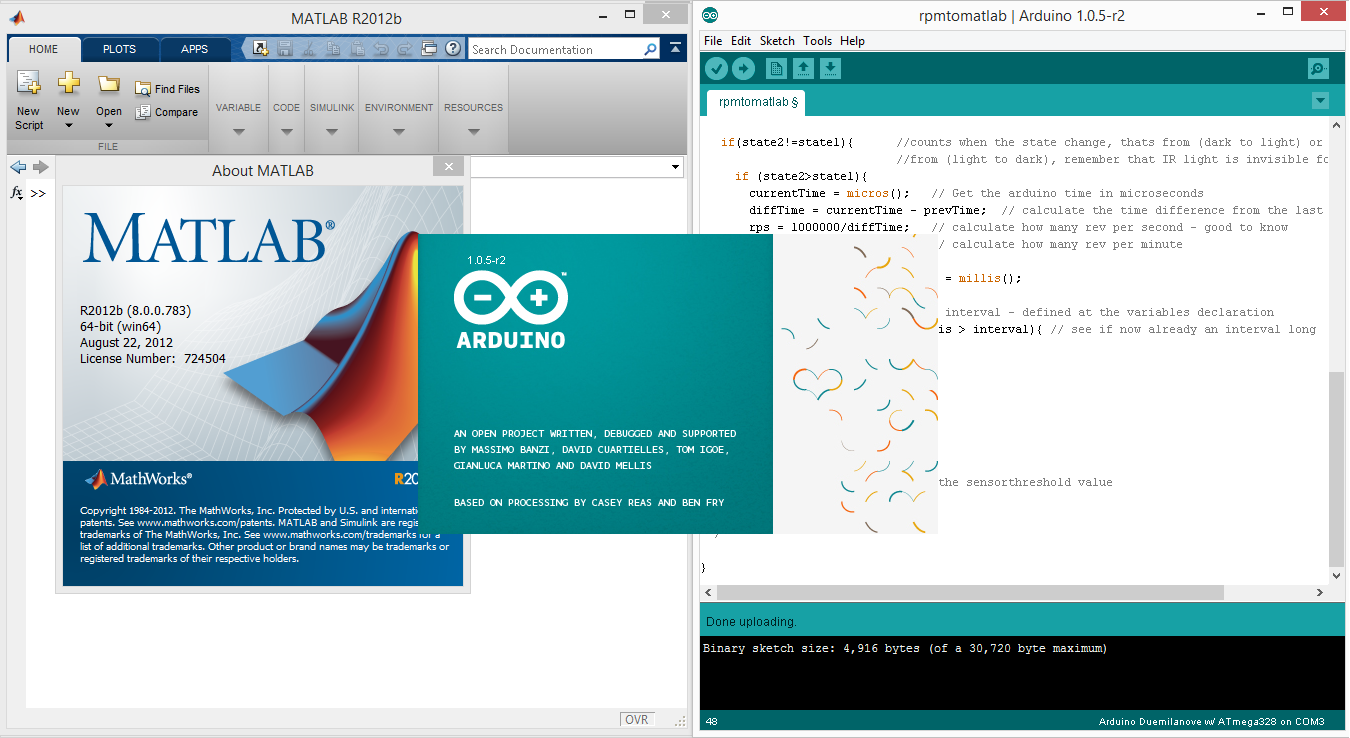Open the Arduino Sketch menu
This screenshot has width=1350, height=738.
tap(777, 41)
